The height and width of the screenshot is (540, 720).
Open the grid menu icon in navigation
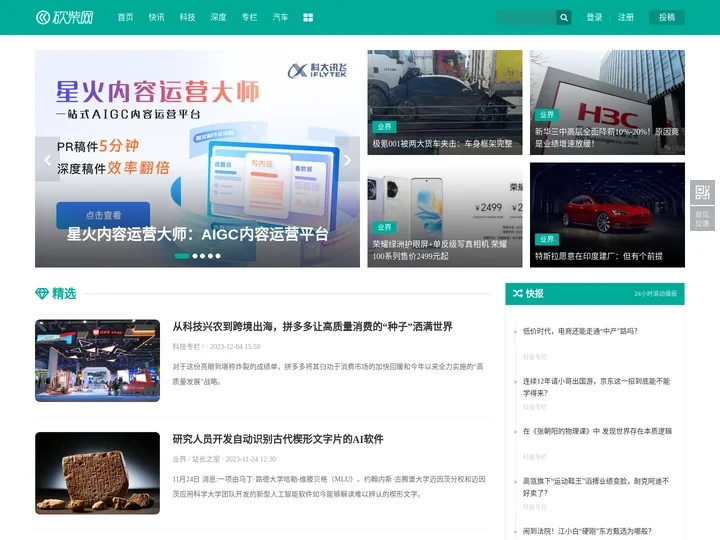(x=308, y=17)
